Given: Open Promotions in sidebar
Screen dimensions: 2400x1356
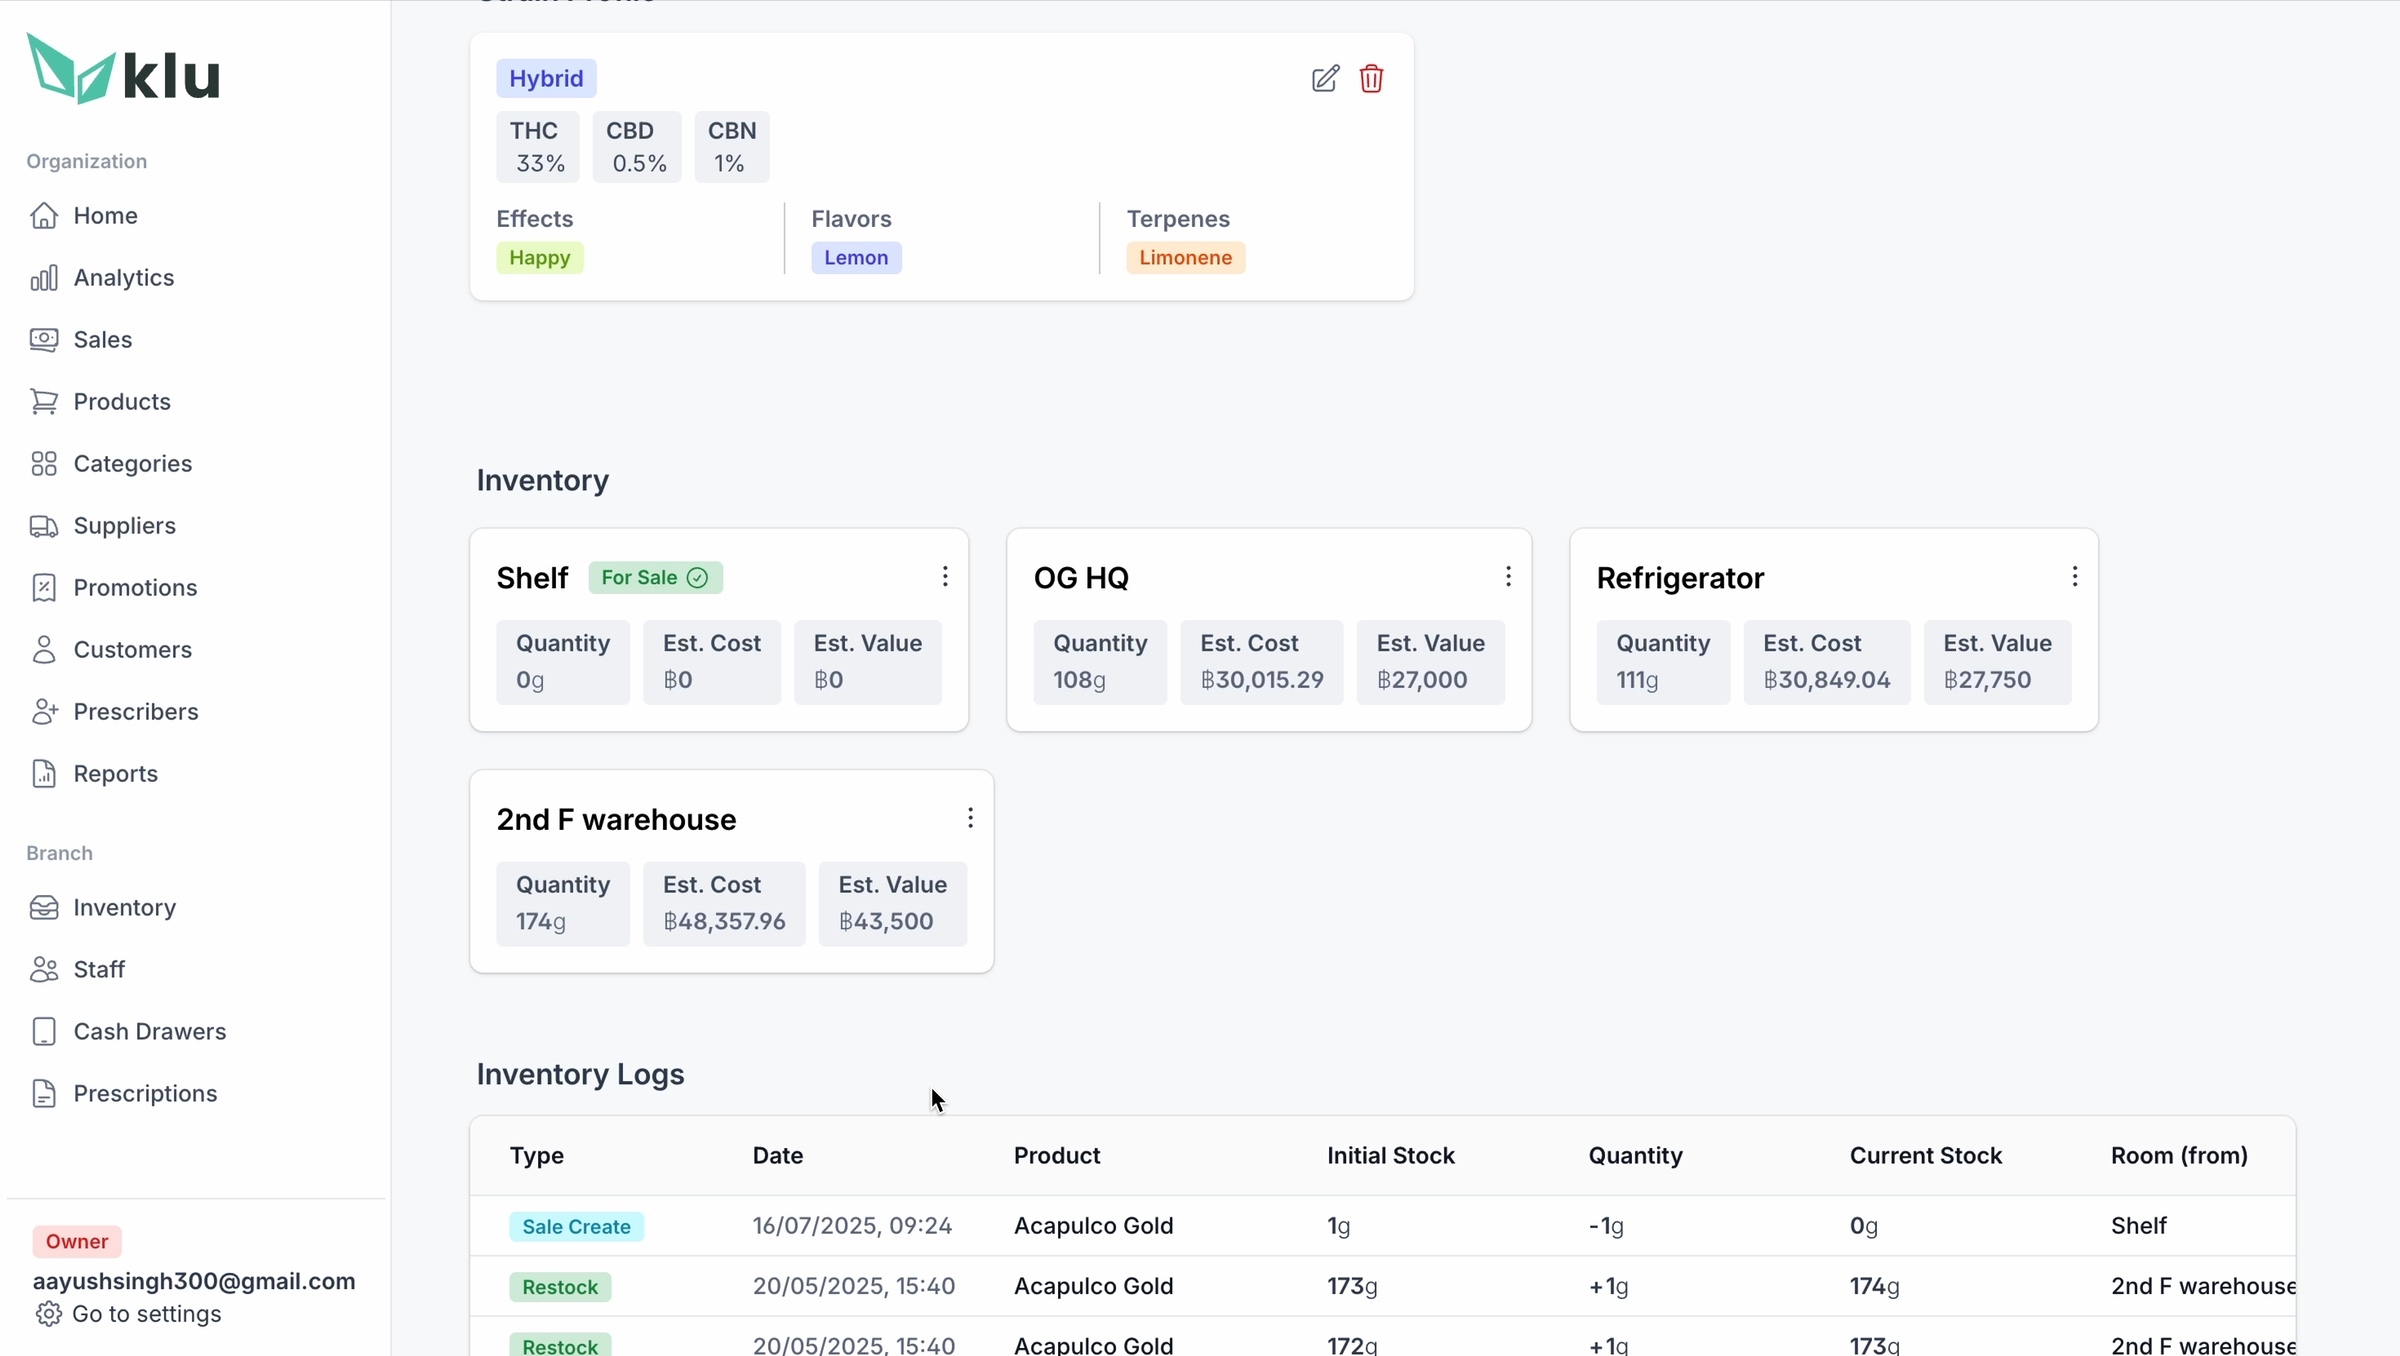Looking at the screenshot, I should pos(135,587).
